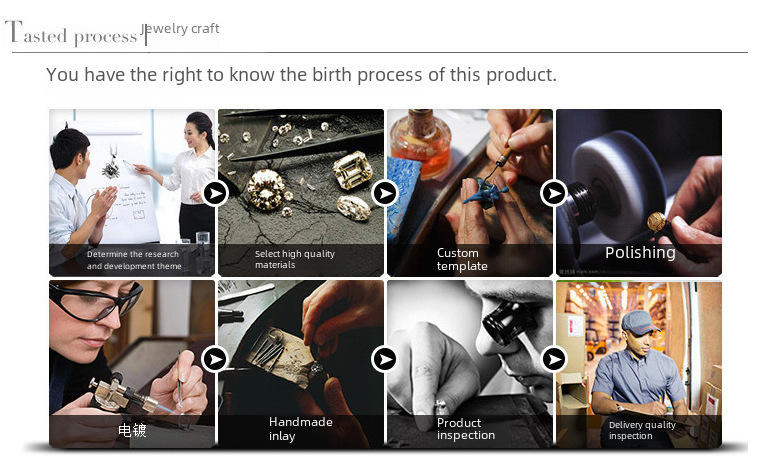Screen dimensions: 784x476
Task: Click the arrow icon after Custom template photo
Action: coord(553,193)
